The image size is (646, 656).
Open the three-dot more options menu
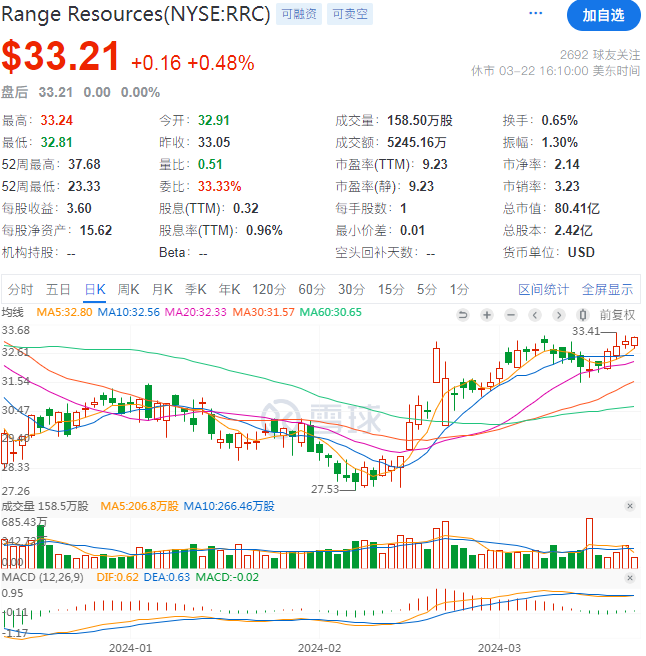click(x=536, y=13)
